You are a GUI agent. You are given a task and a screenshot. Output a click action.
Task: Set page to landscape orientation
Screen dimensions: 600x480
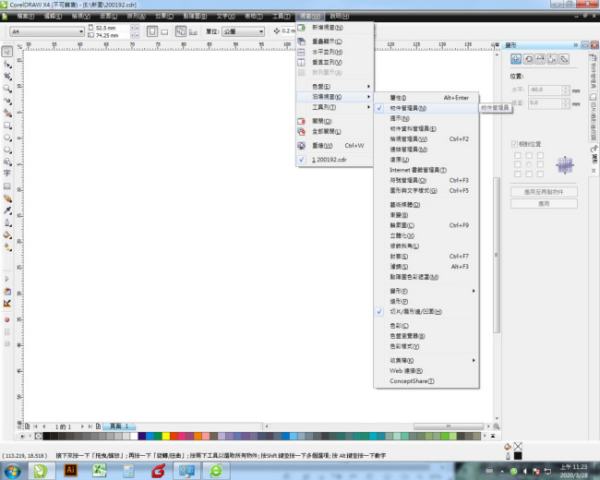[x=165, y=32]
